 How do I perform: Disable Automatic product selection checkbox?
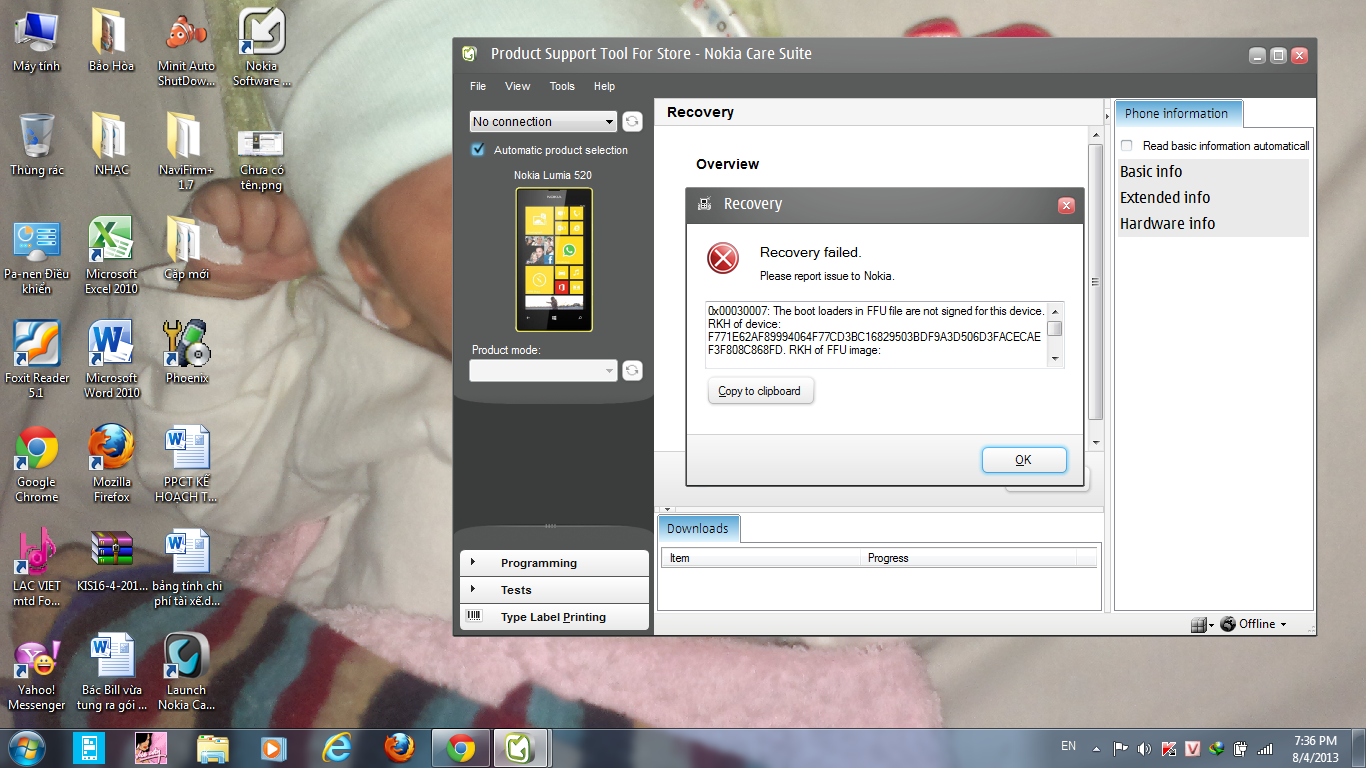click(x=478, y=150)
